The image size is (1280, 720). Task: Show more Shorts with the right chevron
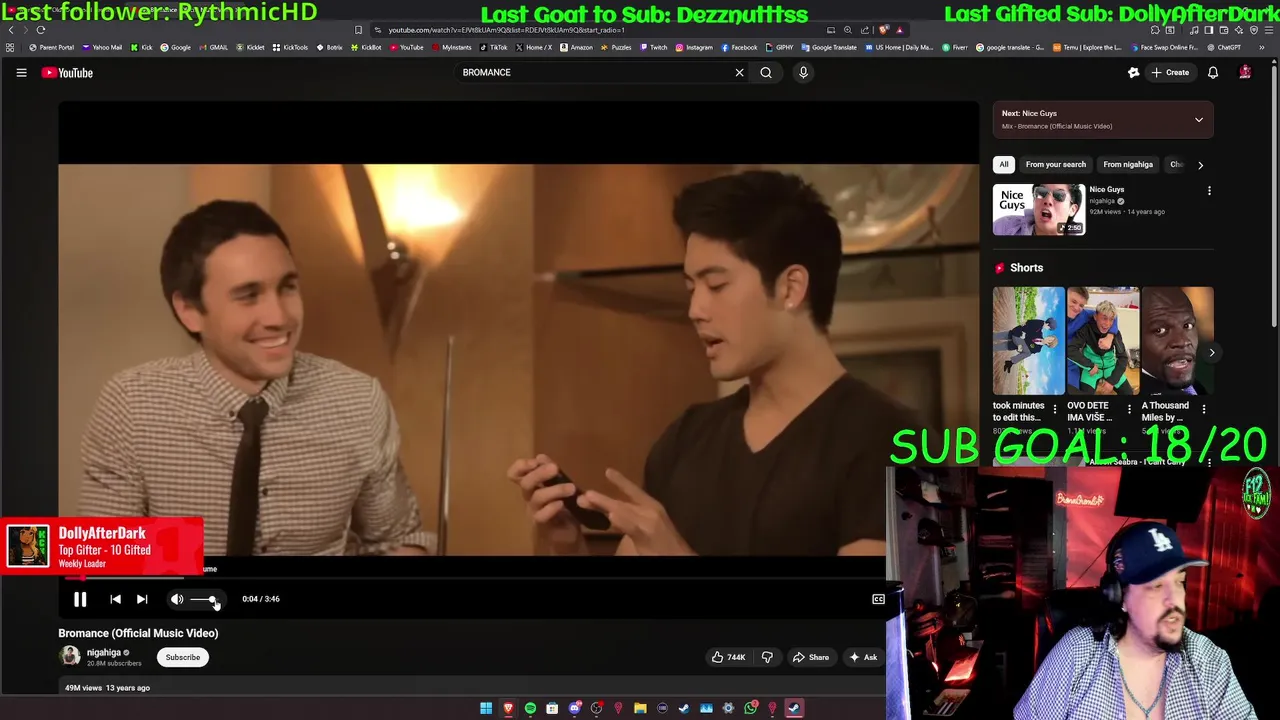coord(1211,352)
